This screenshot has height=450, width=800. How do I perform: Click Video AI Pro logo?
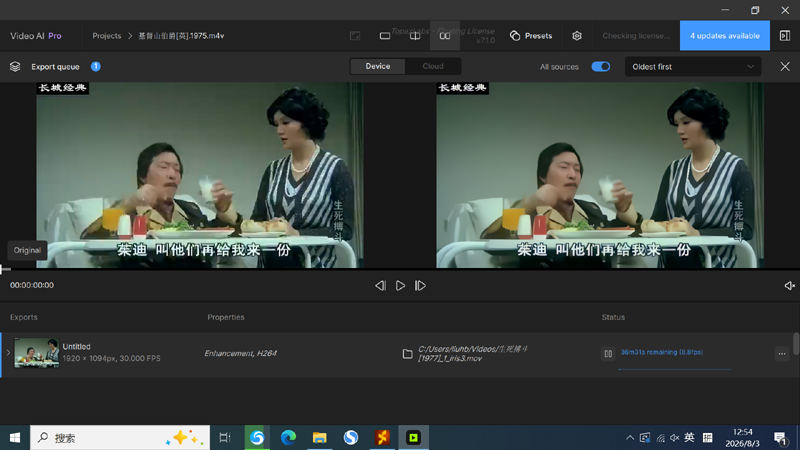(36, 36)
